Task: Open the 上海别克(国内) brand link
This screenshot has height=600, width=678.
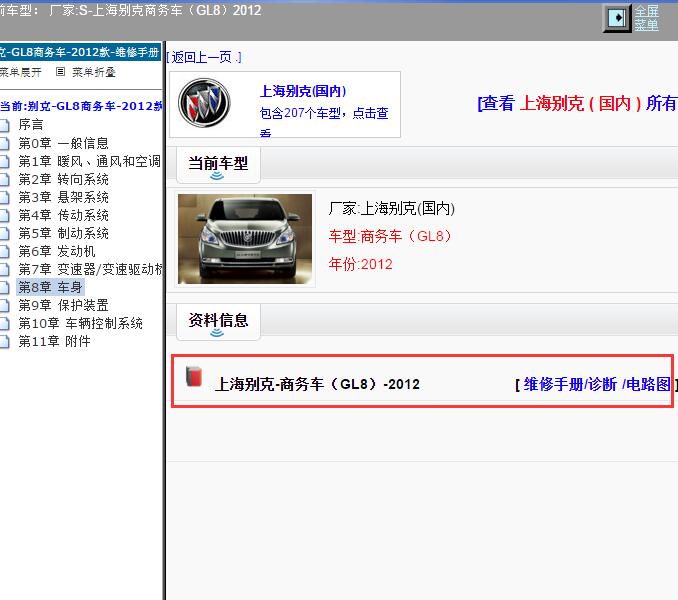Action: pos(303,91)
